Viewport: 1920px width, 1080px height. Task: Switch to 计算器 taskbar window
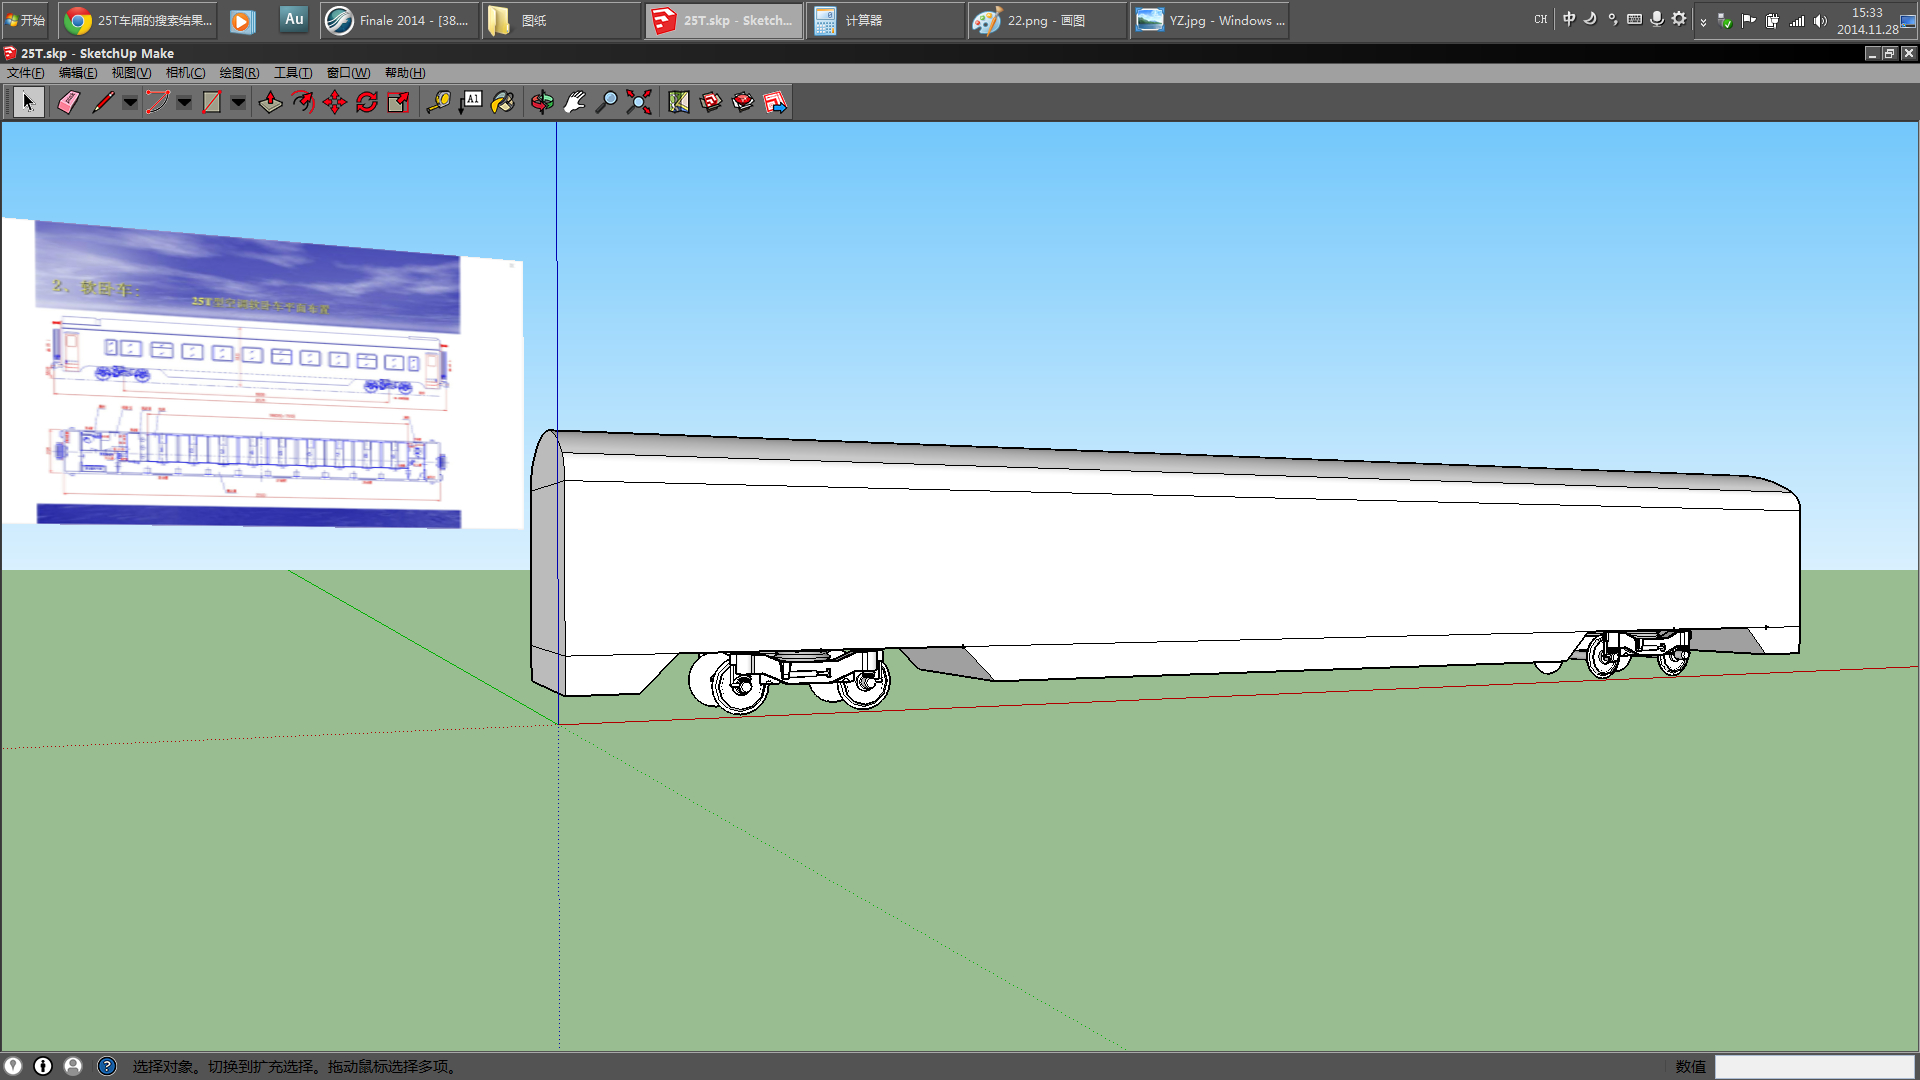point(884,20)
